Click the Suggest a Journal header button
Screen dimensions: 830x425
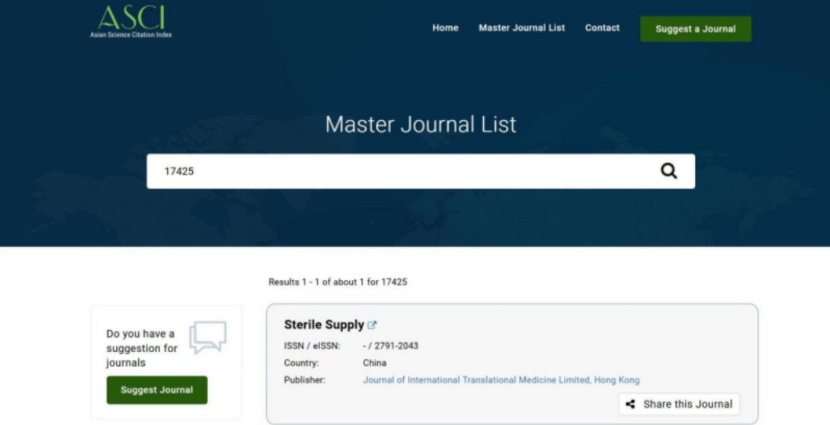[x=696, y=29]
